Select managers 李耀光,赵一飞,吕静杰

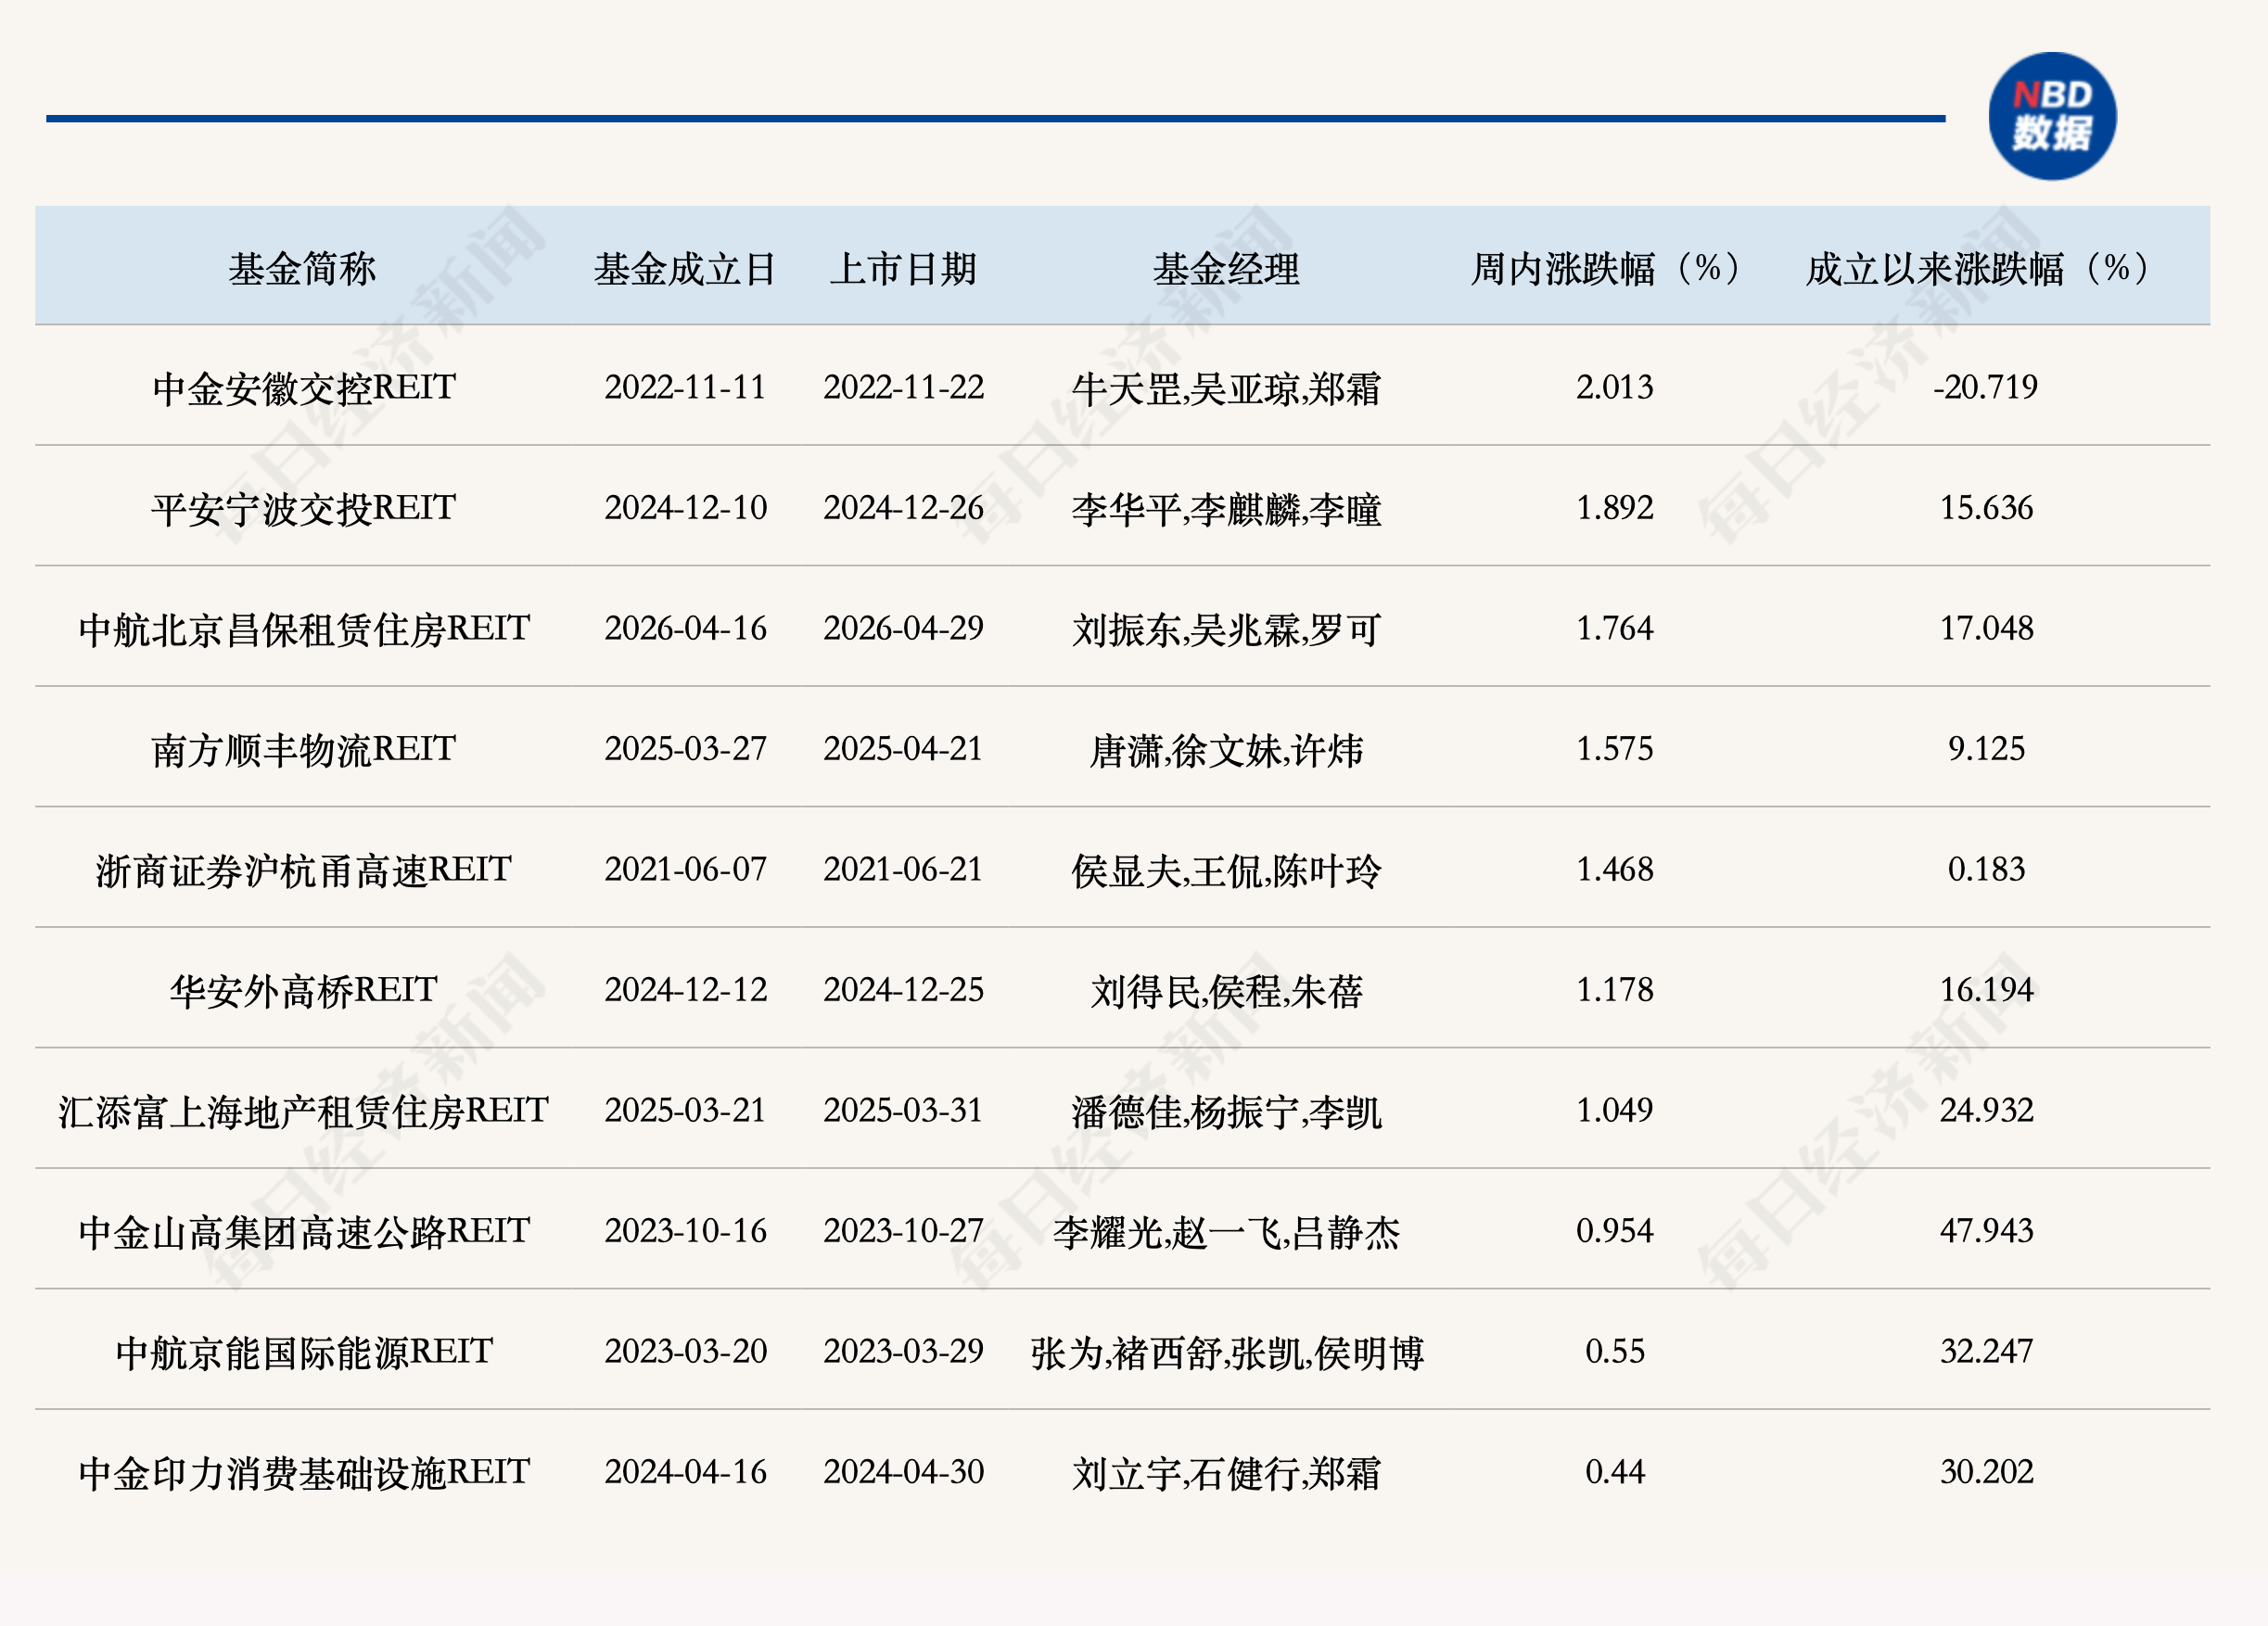tap(1226, 1232)
